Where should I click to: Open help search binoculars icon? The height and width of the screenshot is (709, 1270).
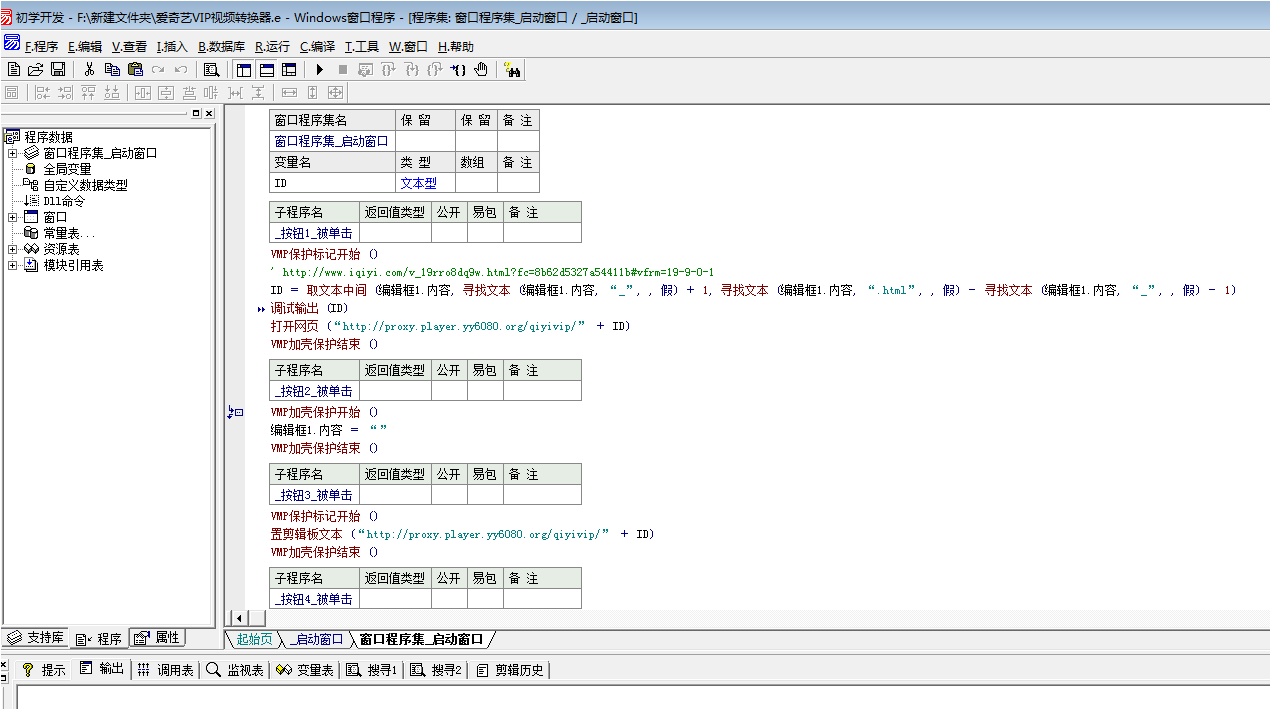513,69
